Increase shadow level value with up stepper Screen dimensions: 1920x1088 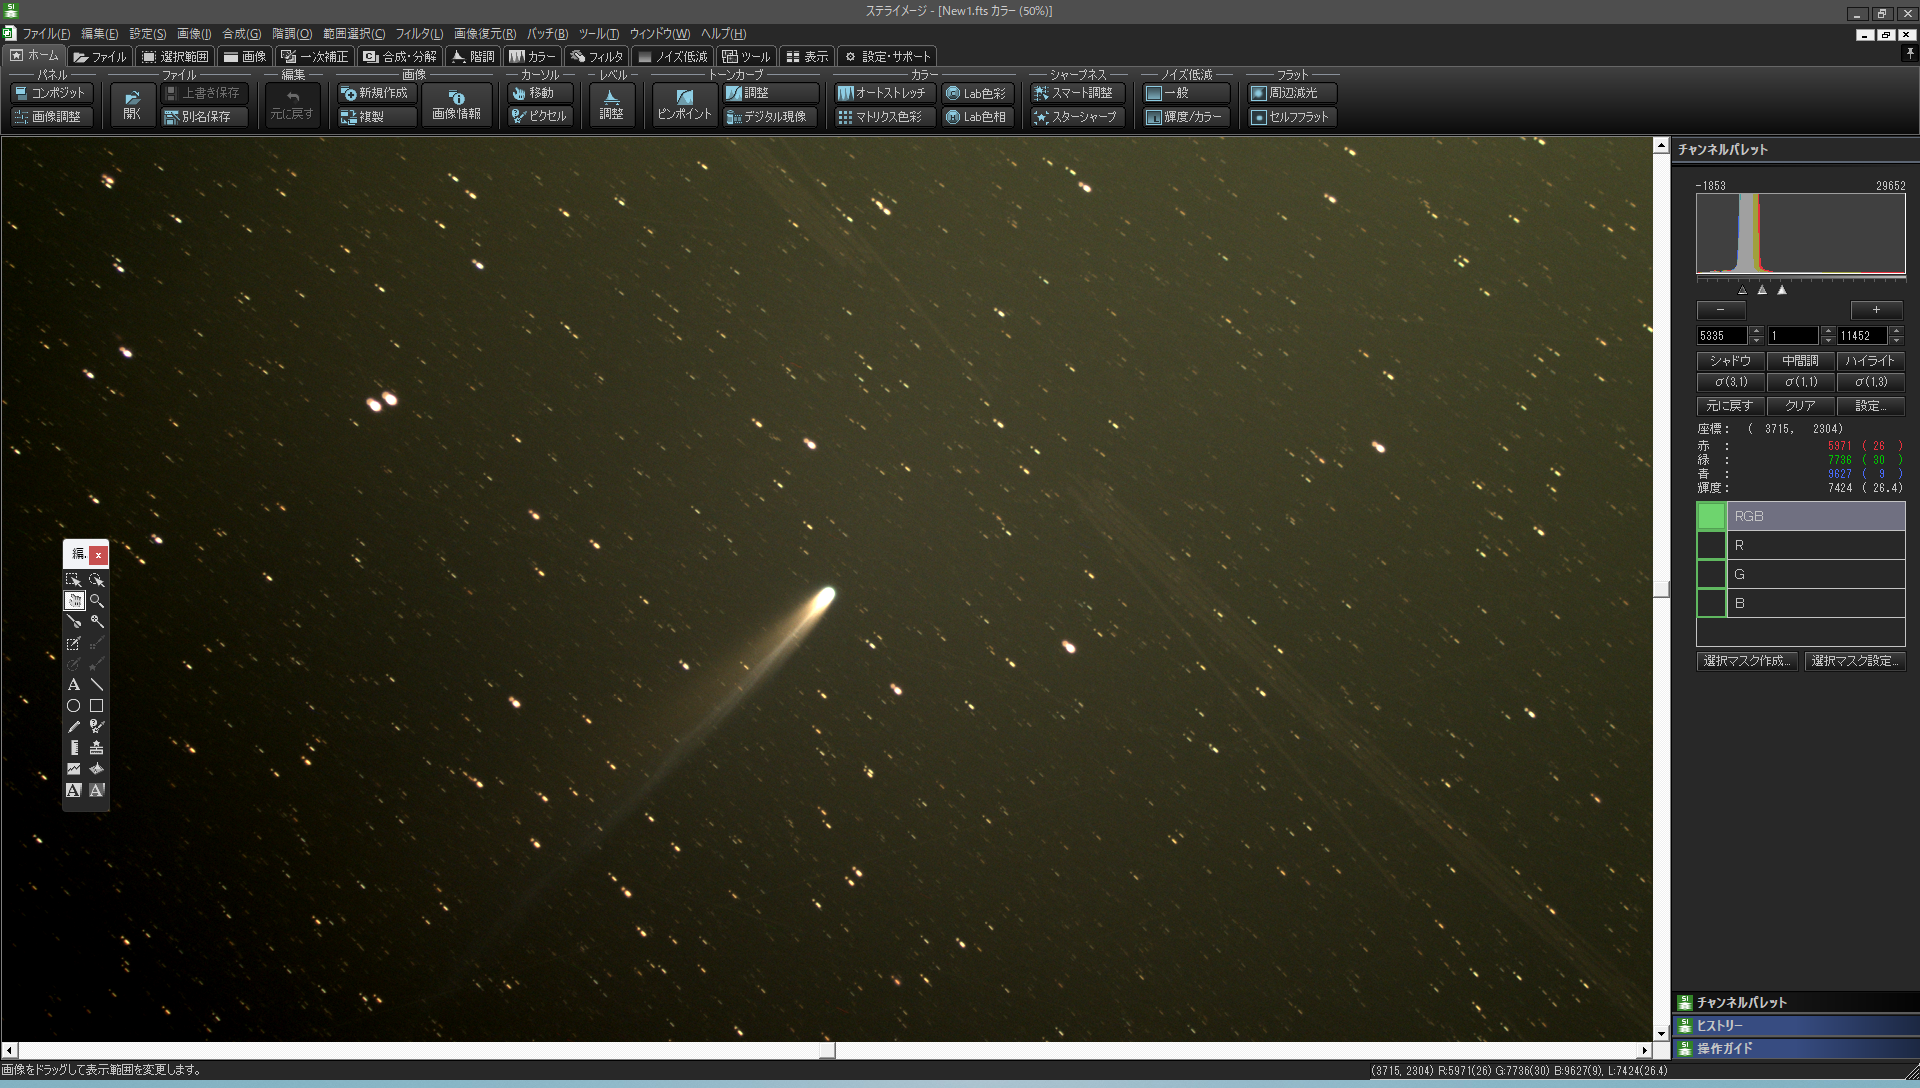pos(1756,331)
